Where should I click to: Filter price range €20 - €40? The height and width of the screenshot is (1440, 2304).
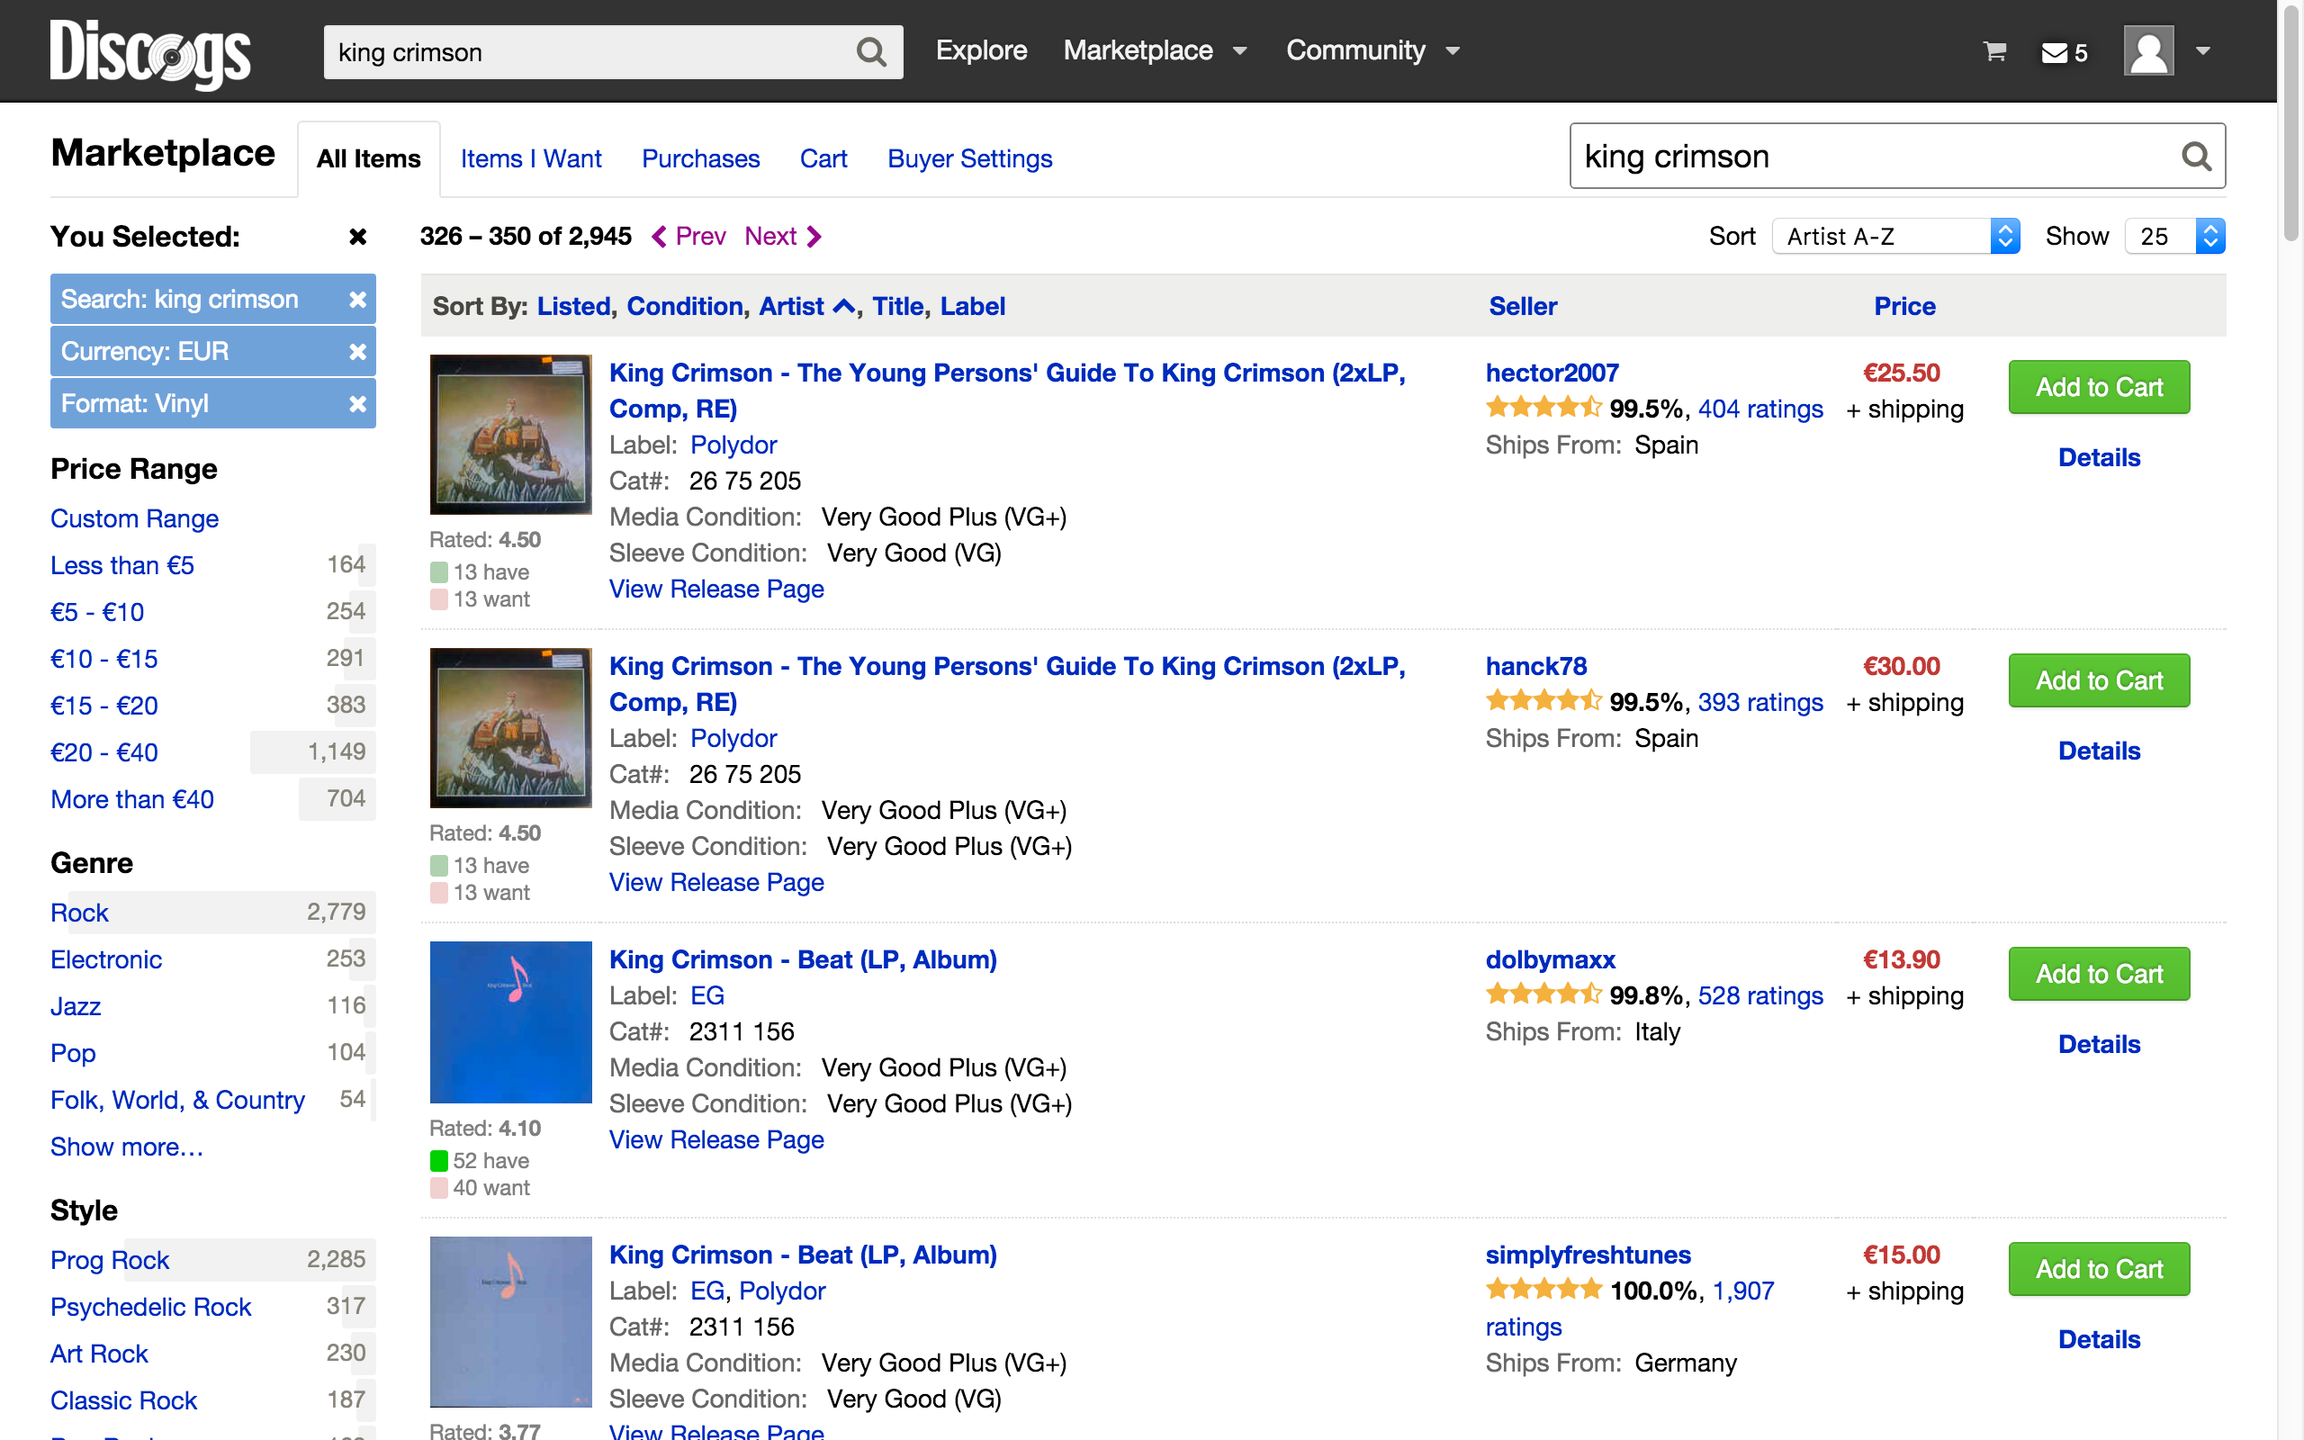[x=104, y=752]
